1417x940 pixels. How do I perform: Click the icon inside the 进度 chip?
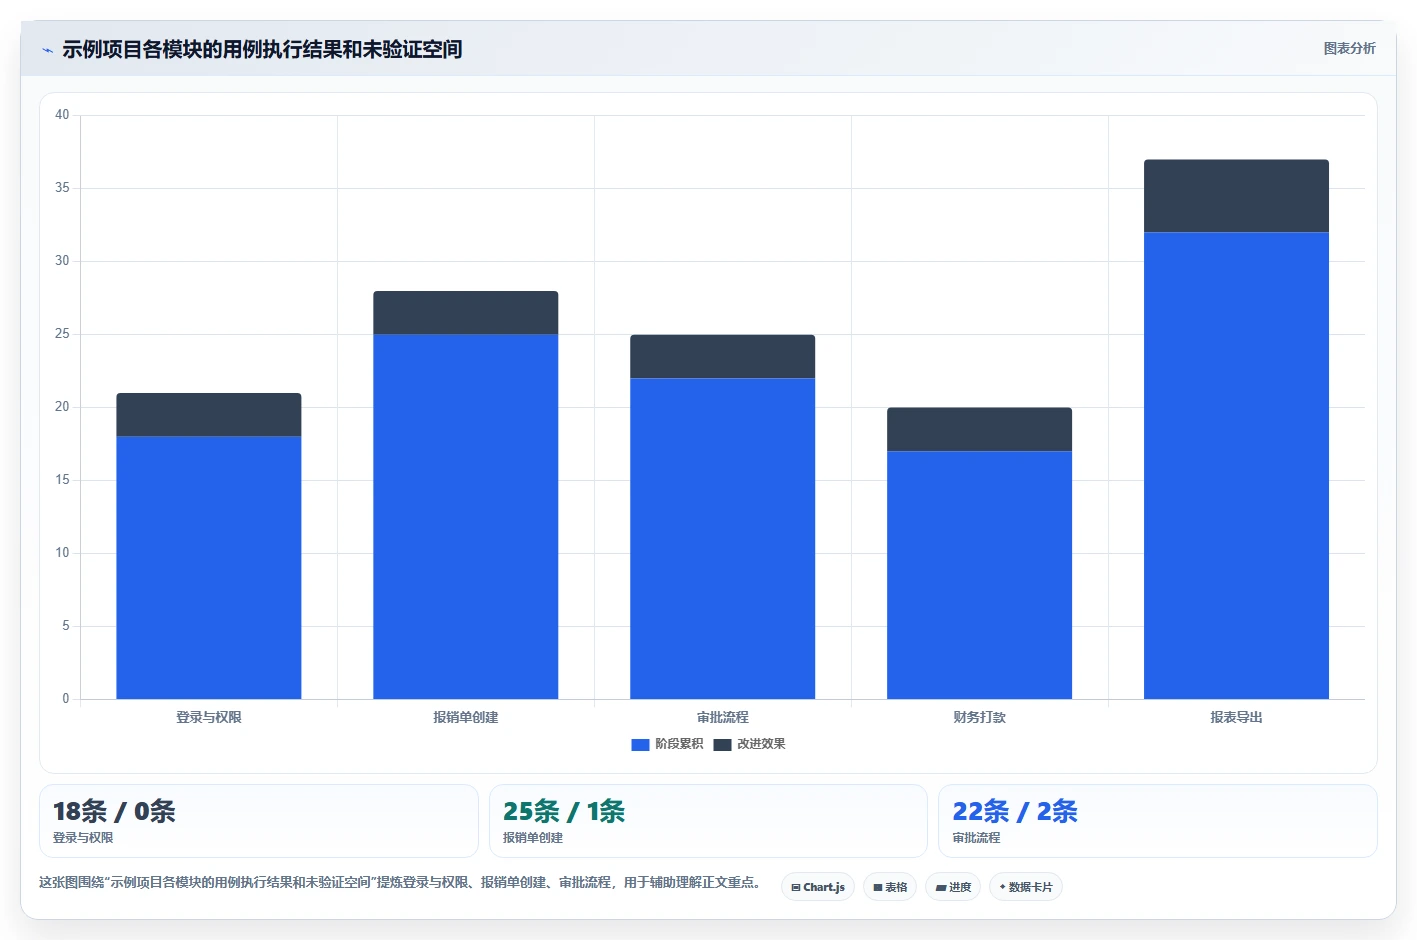tap(941, 888)
